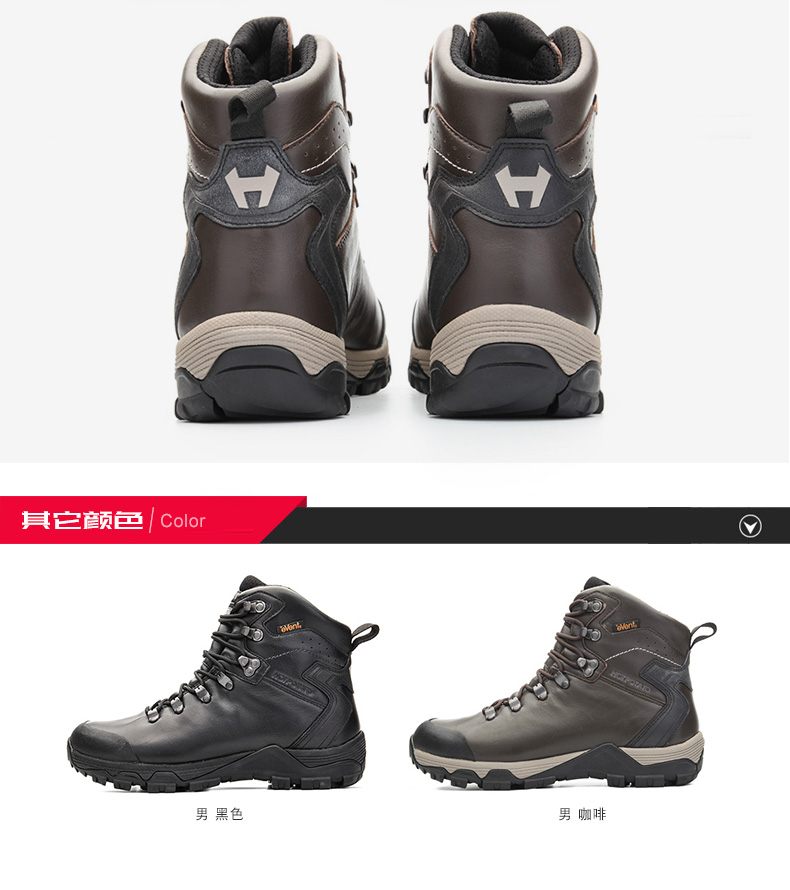Click the left boot rear view photo

point(282,219)
